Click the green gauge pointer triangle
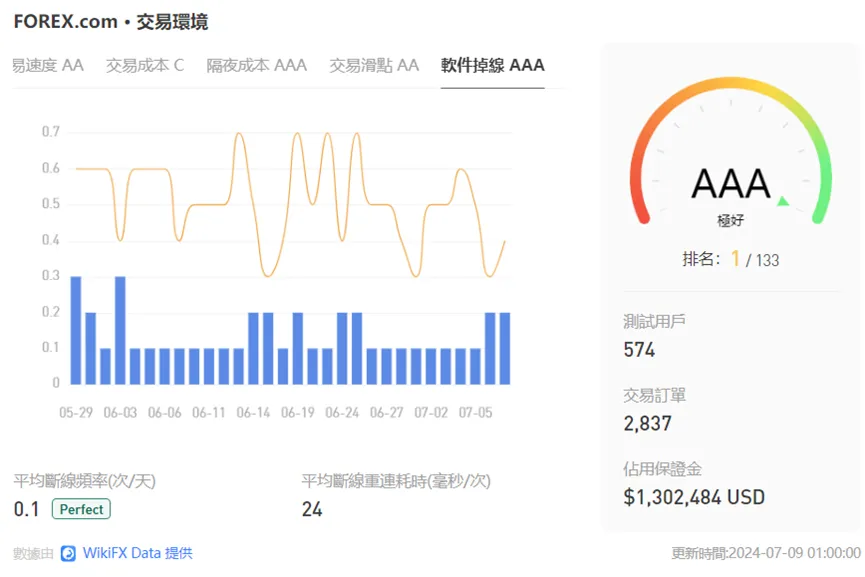Viewport: 865px width, 577px height. 783,201
